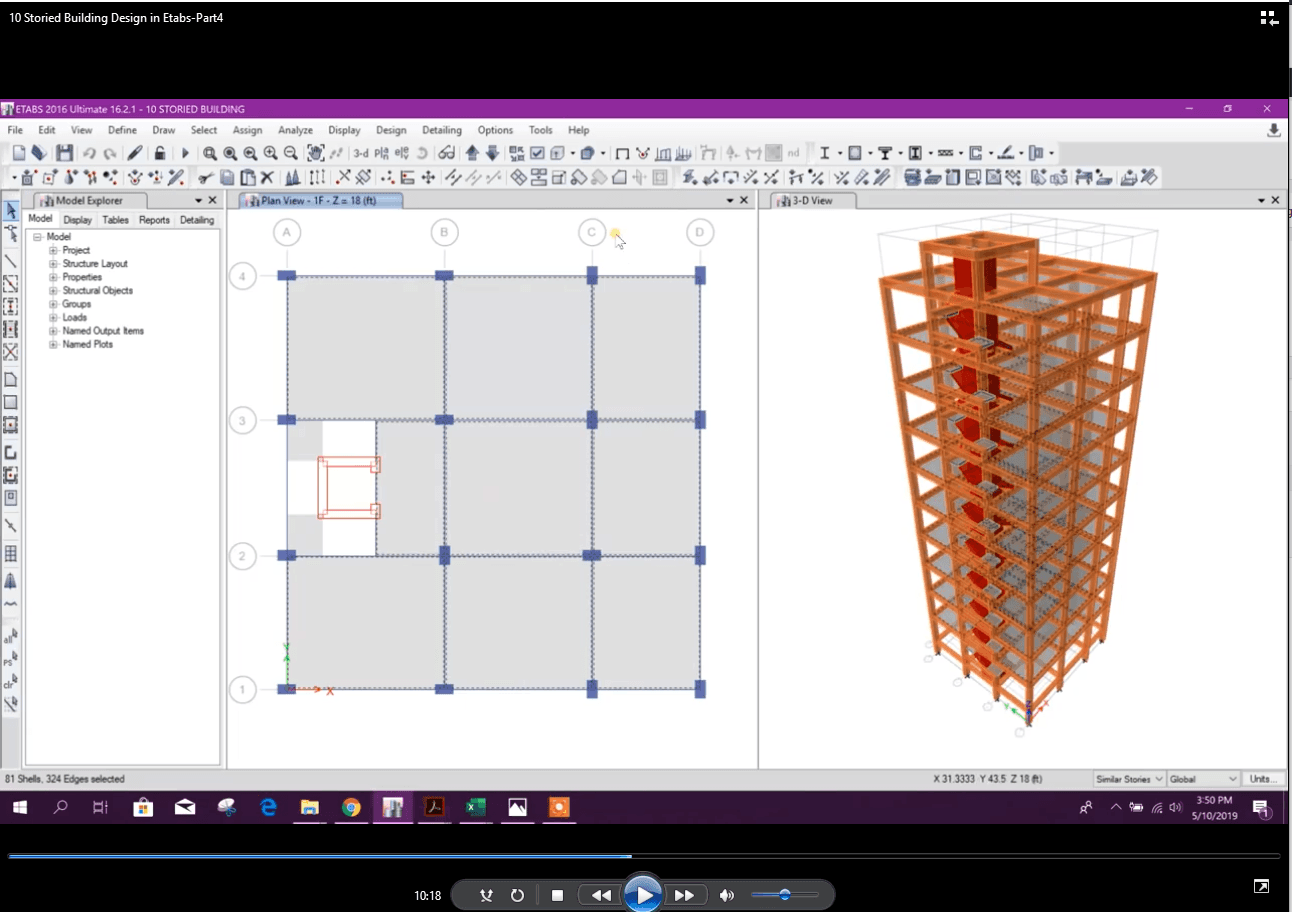Click the Clear Selection 'clr' icon
This screenshot has width=1292, height=912.
[11, 681]
